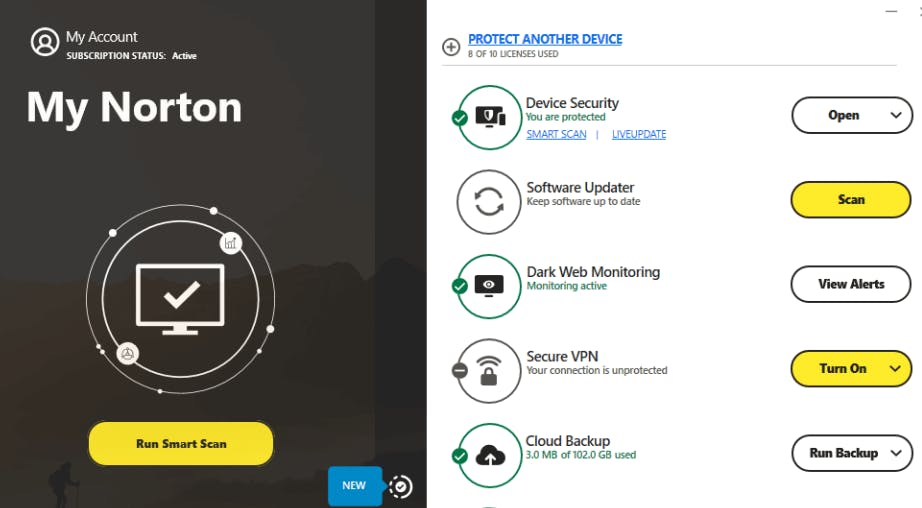Click the Cloud Backup title
The width and height of the screenshot is (922, 508).
pyautogui.click(x=568, y=441)
